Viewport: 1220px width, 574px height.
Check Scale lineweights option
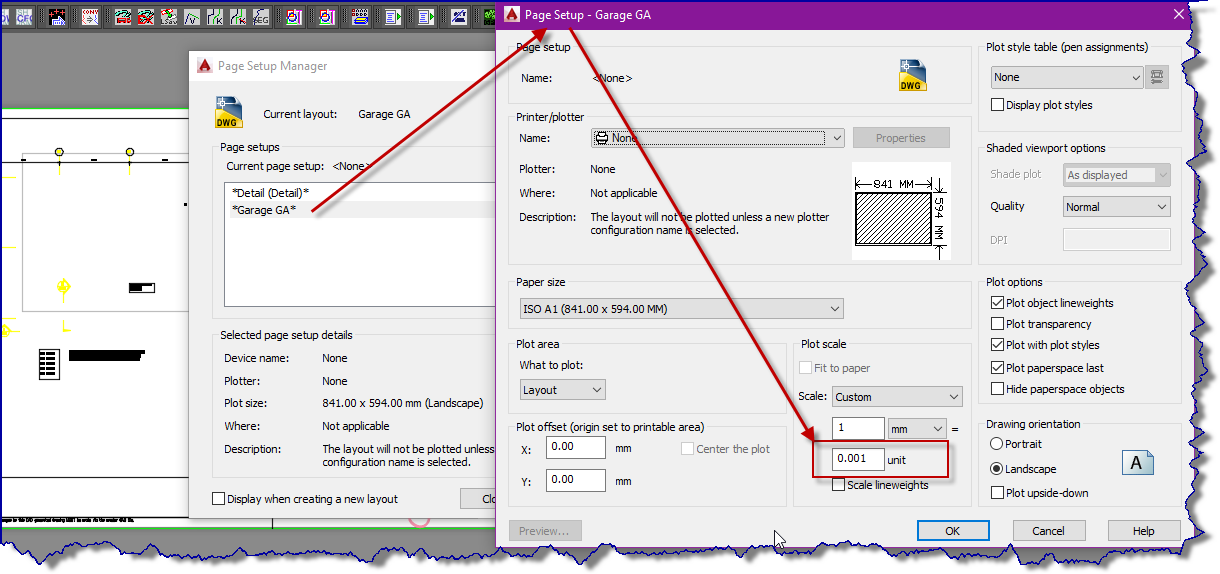(x=839, y=485)
